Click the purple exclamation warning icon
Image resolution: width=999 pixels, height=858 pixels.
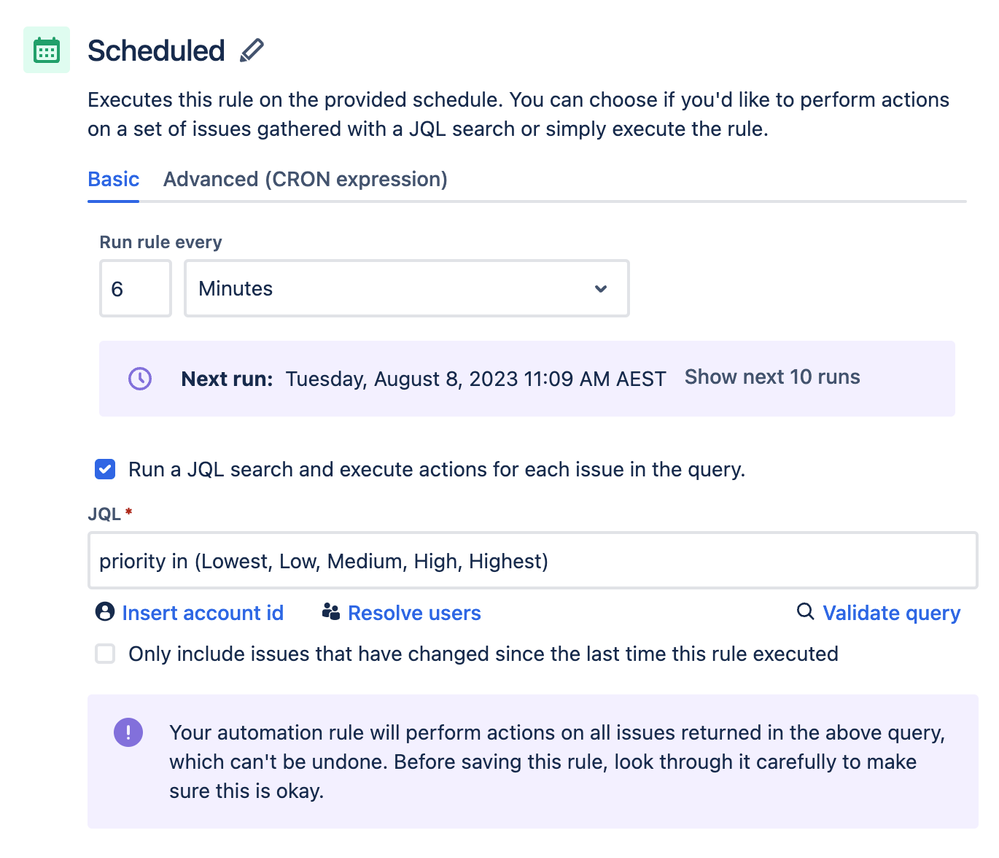(x=128, y=733)
